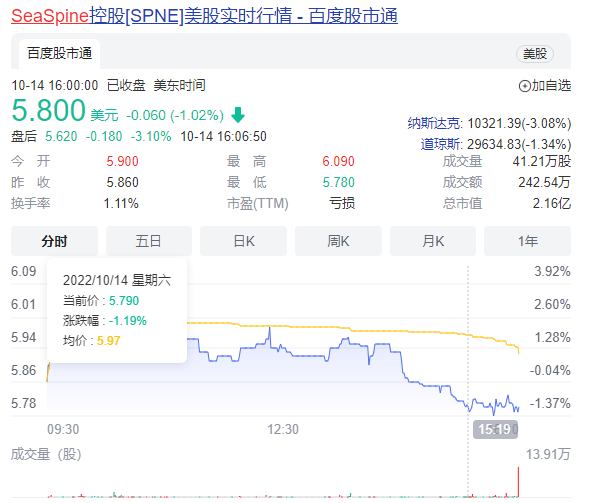The image size is (610, 503).
Task: Switch to the 日K chart tab
Action: 244,241
